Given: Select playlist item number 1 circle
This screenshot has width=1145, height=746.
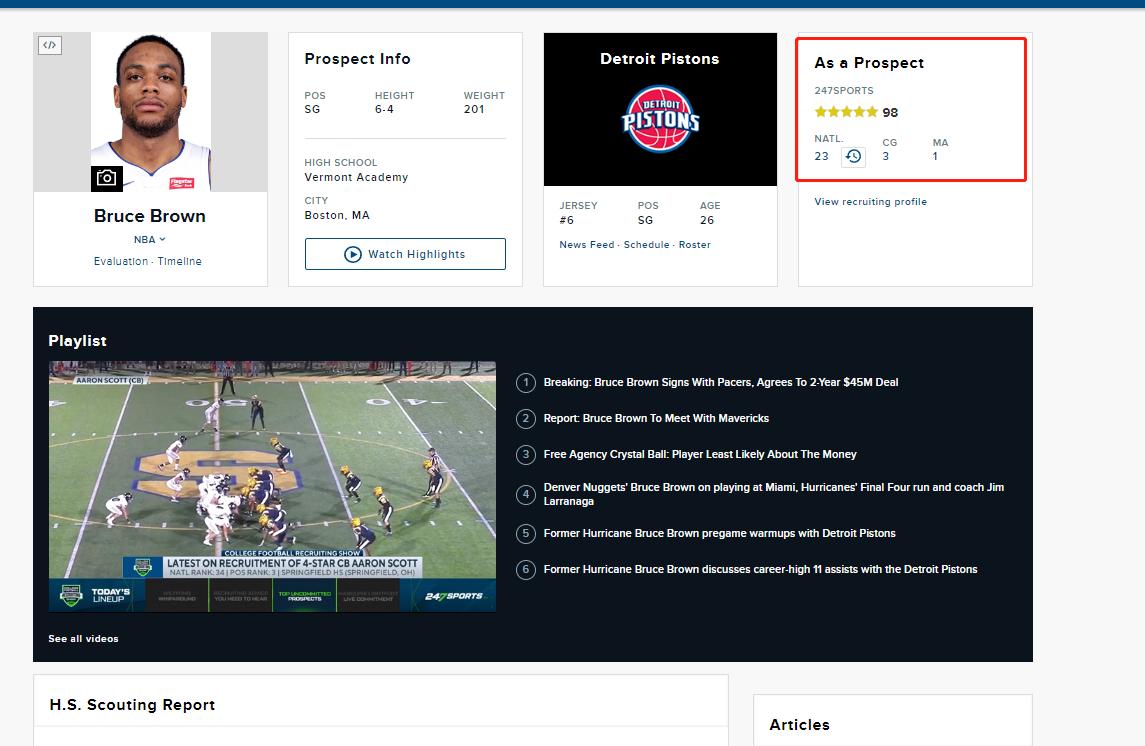Looking at the screenshot, I should [526, 383].
